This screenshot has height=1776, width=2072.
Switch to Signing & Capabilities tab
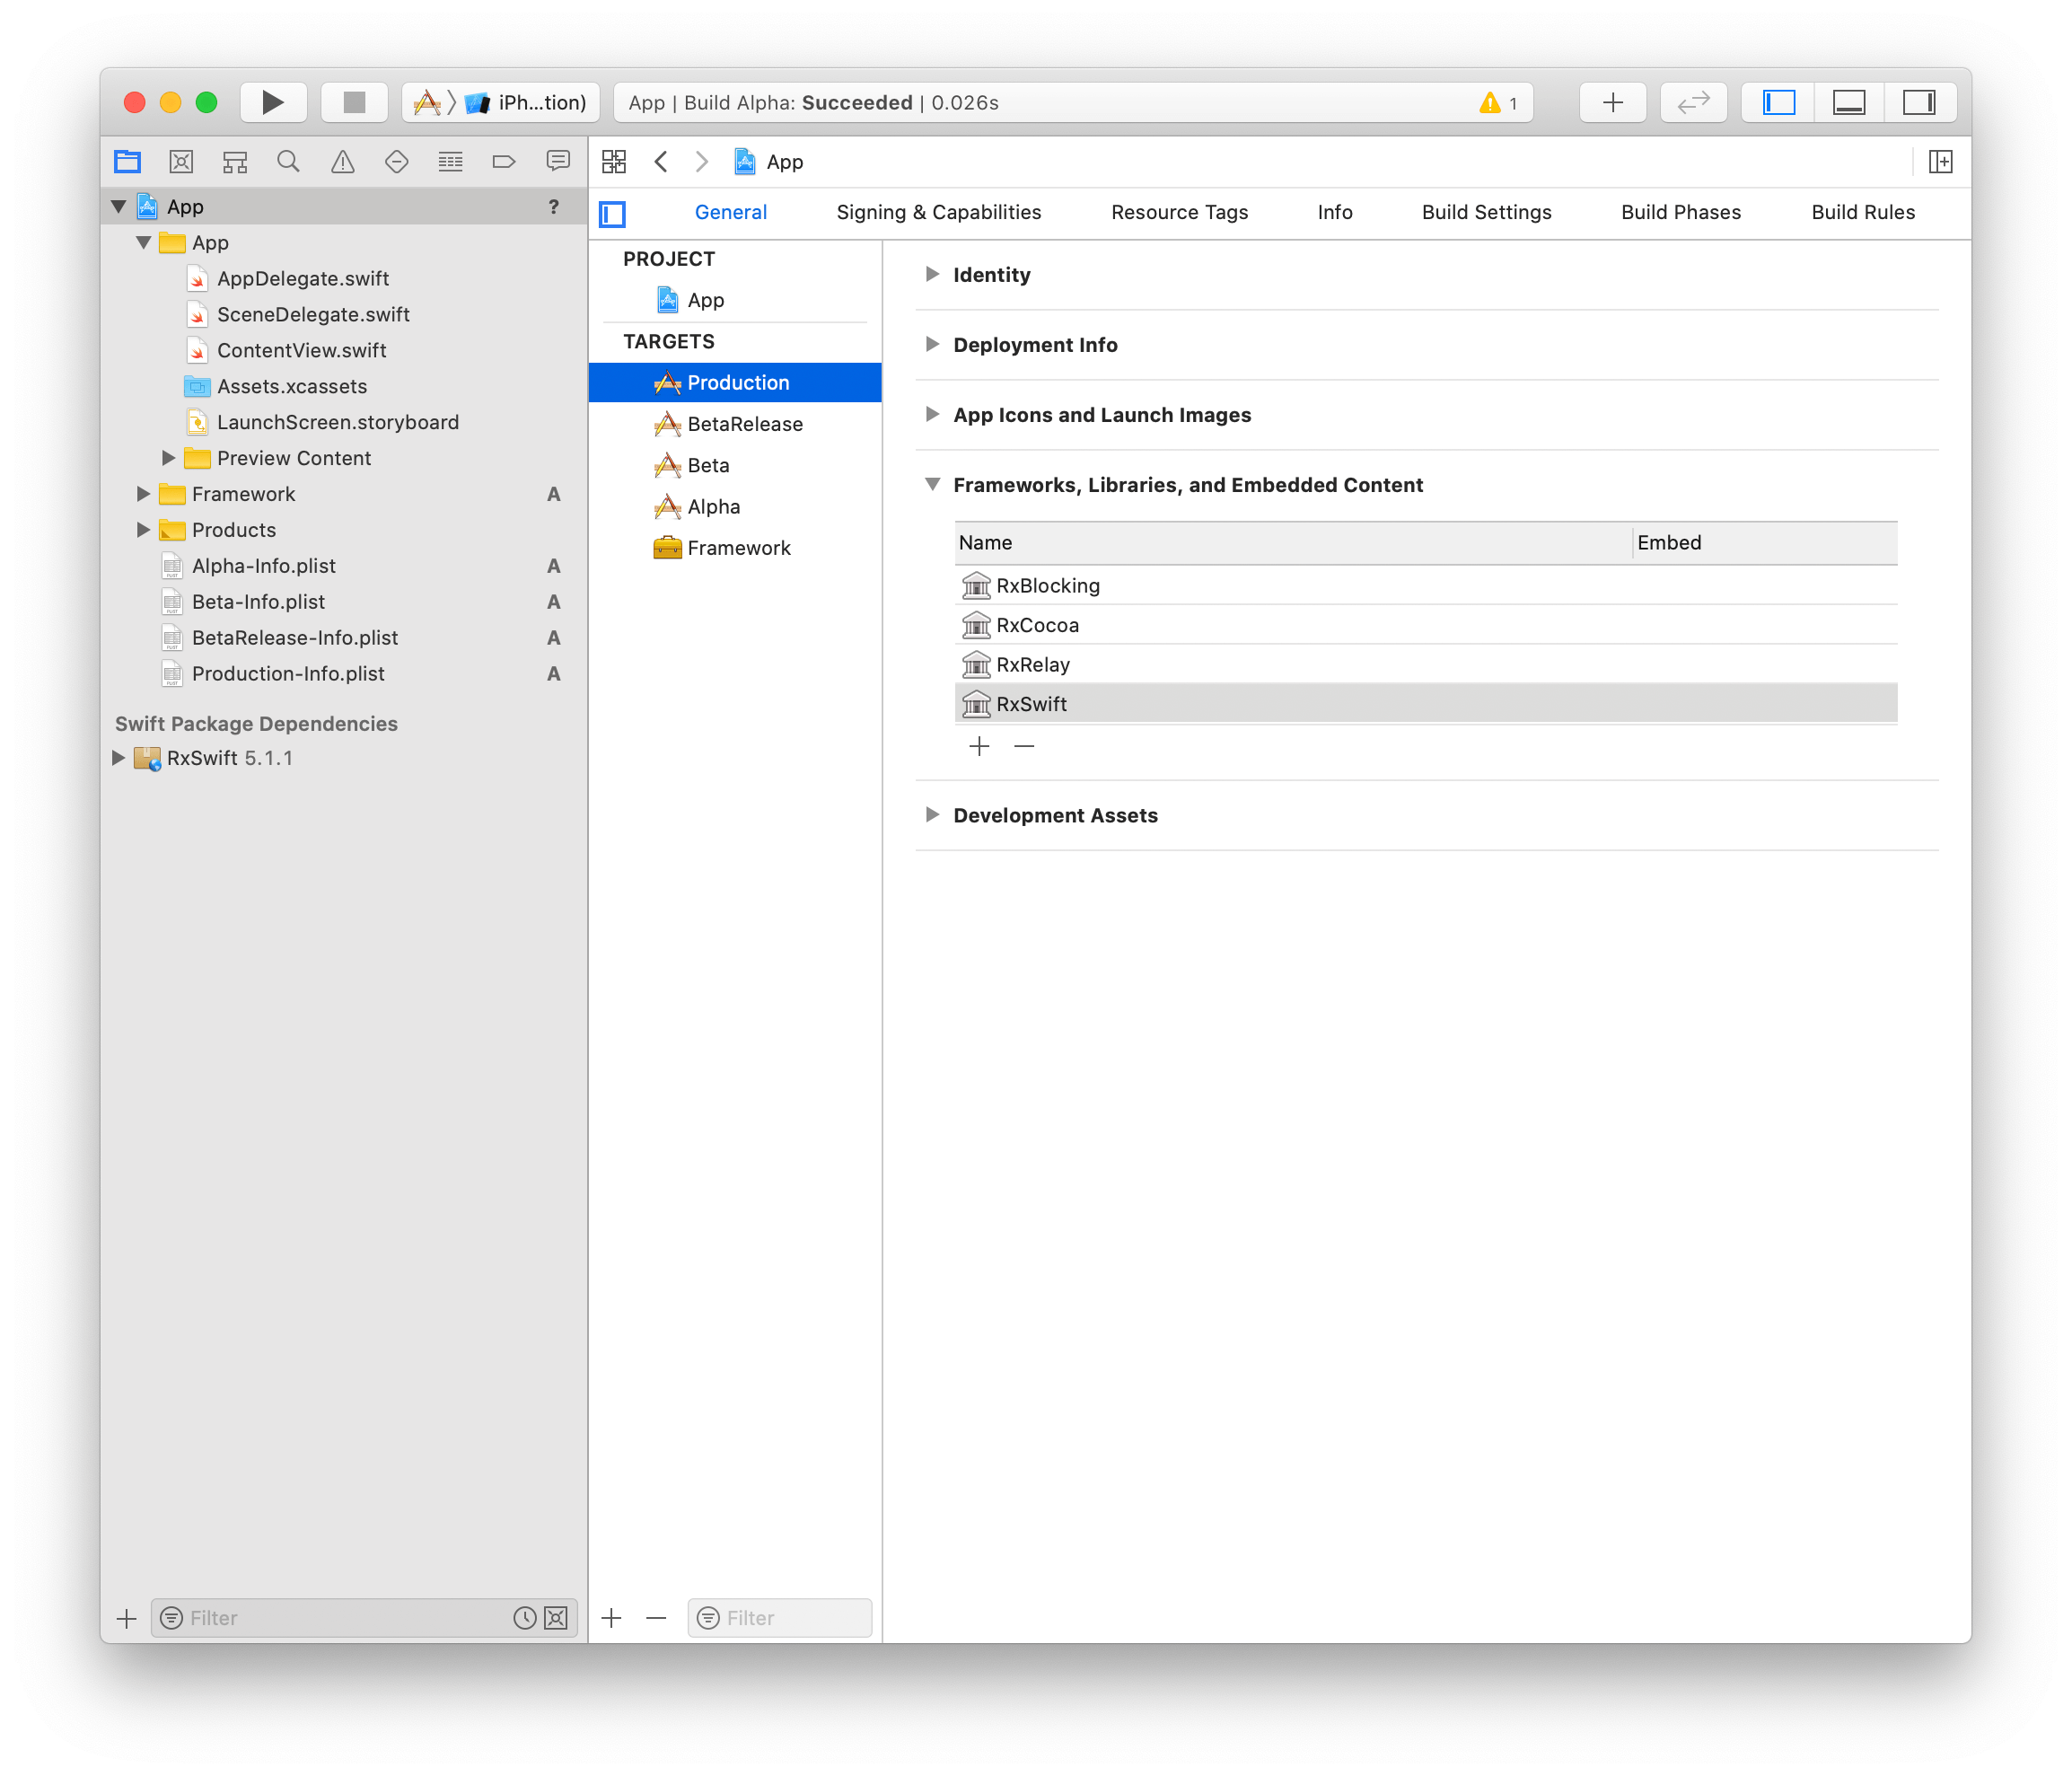[x=938, y=212]
